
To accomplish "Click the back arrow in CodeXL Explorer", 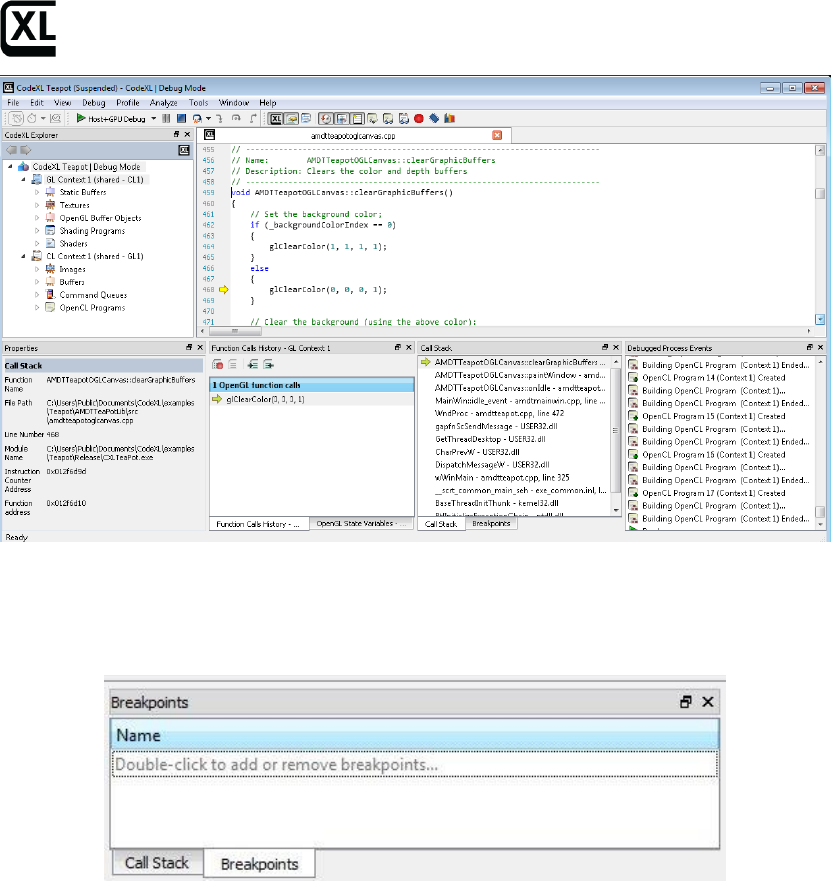I will point(11,150).
